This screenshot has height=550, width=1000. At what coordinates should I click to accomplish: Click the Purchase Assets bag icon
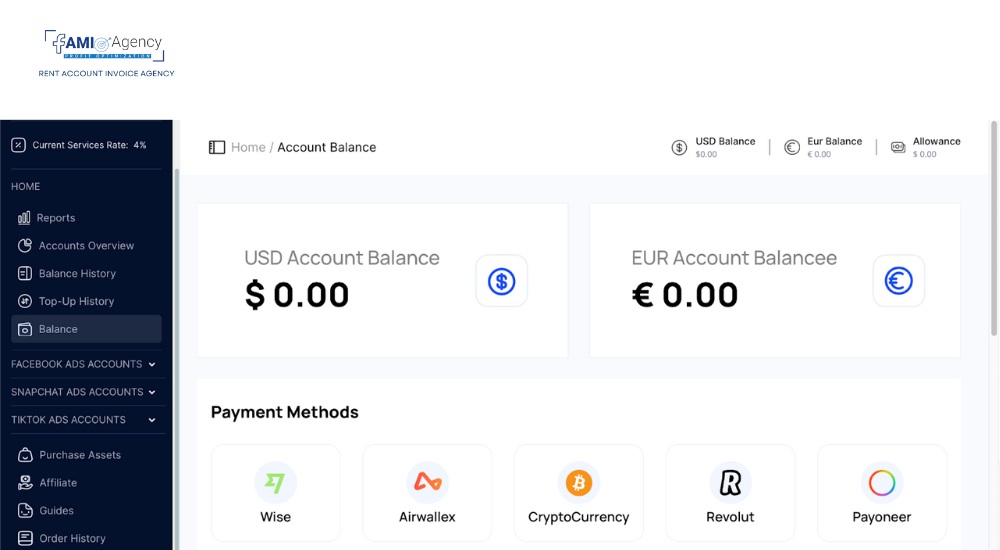point(25,455)
